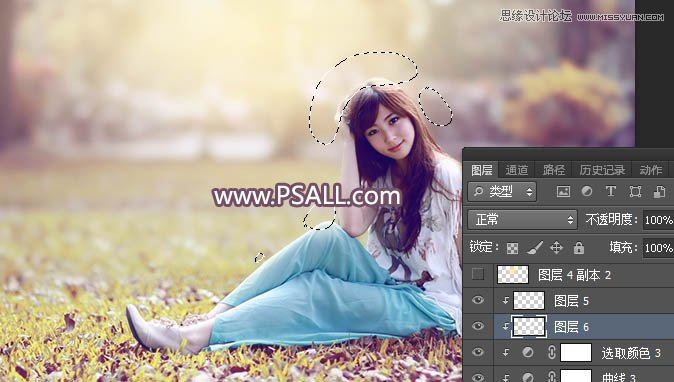Show hidden layer 图层 4 副本 2
Screen dimensions: 674x382
(x=478, y=274)
